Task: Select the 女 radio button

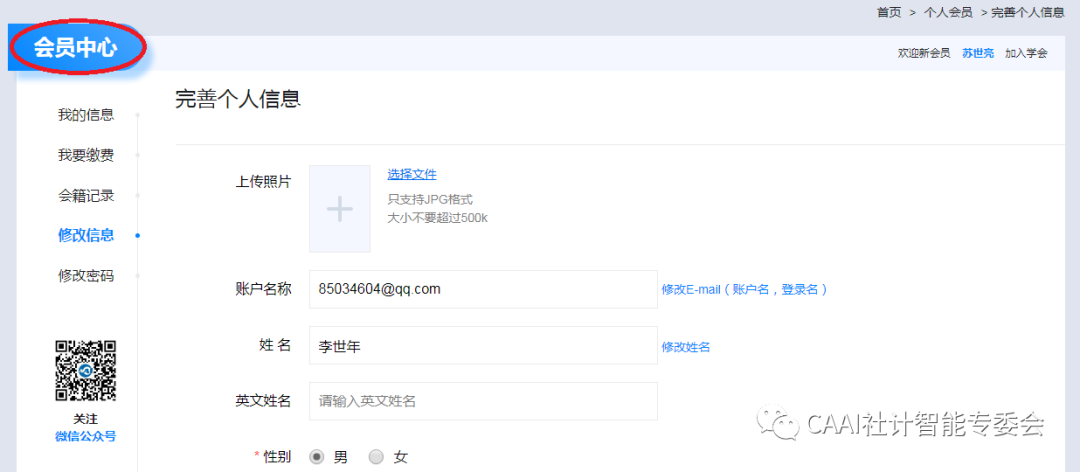Action: (x=376, y=457)
